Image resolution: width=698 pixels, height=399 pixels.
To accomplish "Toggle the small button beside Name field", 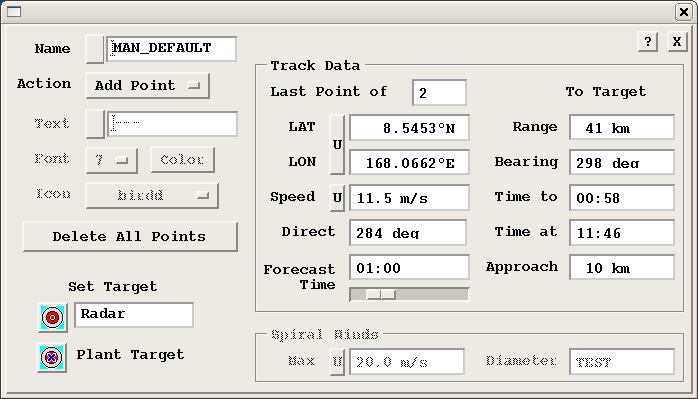I will (95, 49).
